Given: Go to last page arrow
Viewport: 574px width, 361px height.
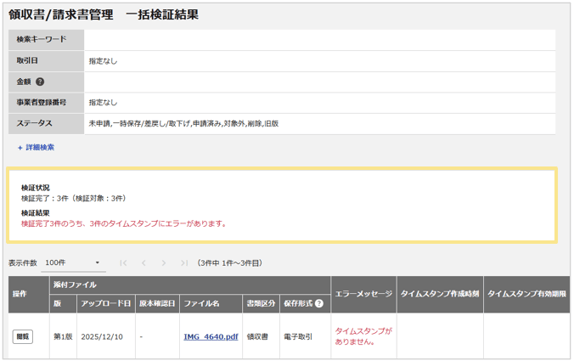Looking at the screenshot, I should click(x=184, y=263).
